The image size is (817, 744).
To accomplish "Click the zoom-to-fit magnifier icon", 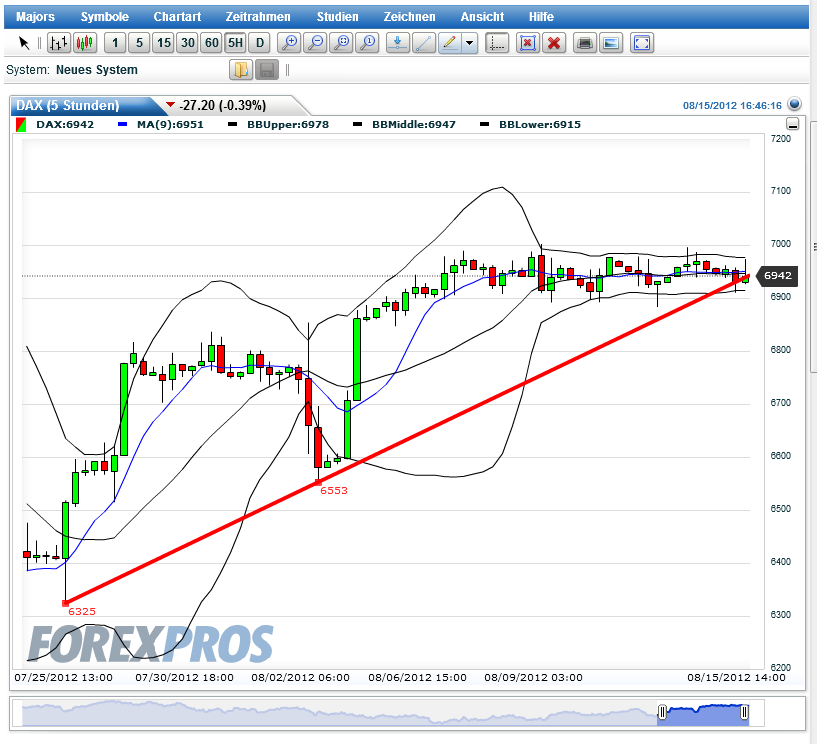I will [x=341, y=43].
